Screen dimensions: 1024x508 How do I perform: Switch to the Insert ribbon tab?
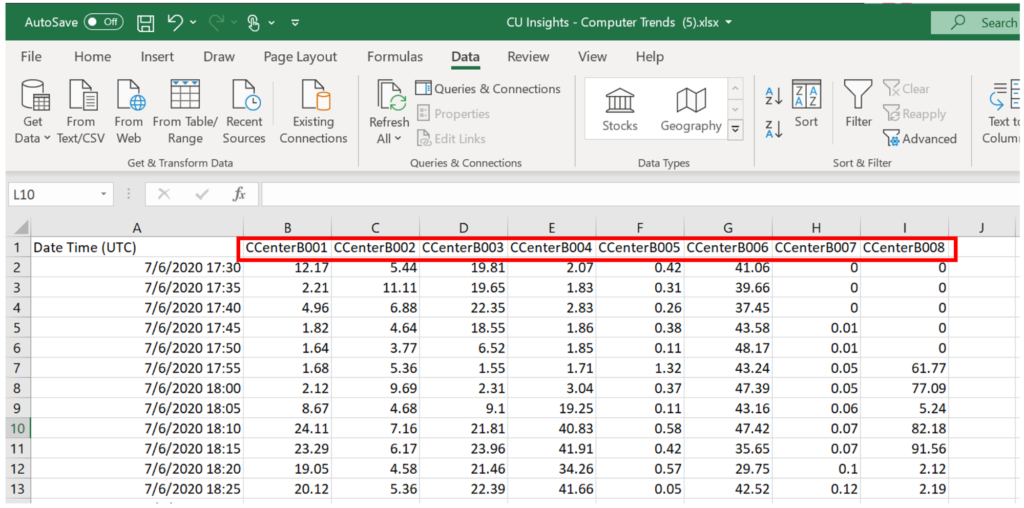(x=157, y=57)
